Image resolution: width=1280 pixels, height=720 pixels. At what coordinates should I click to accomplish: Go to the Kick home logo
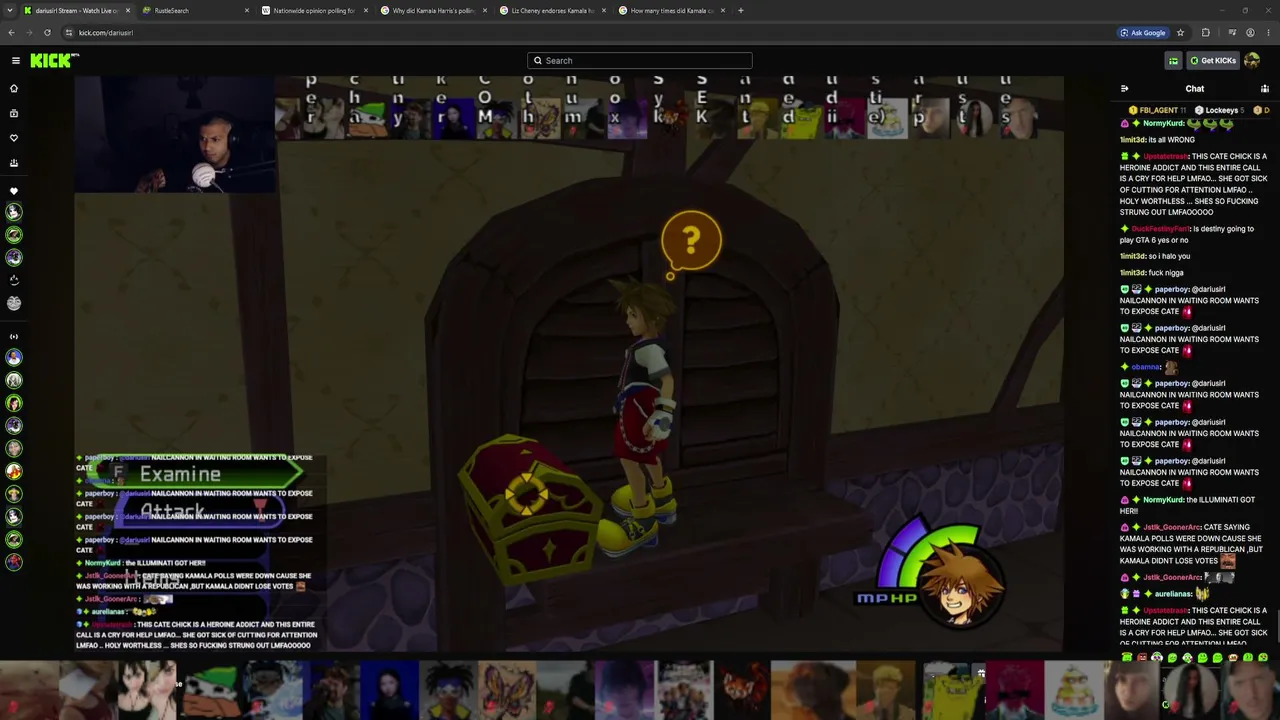[54, 61]
